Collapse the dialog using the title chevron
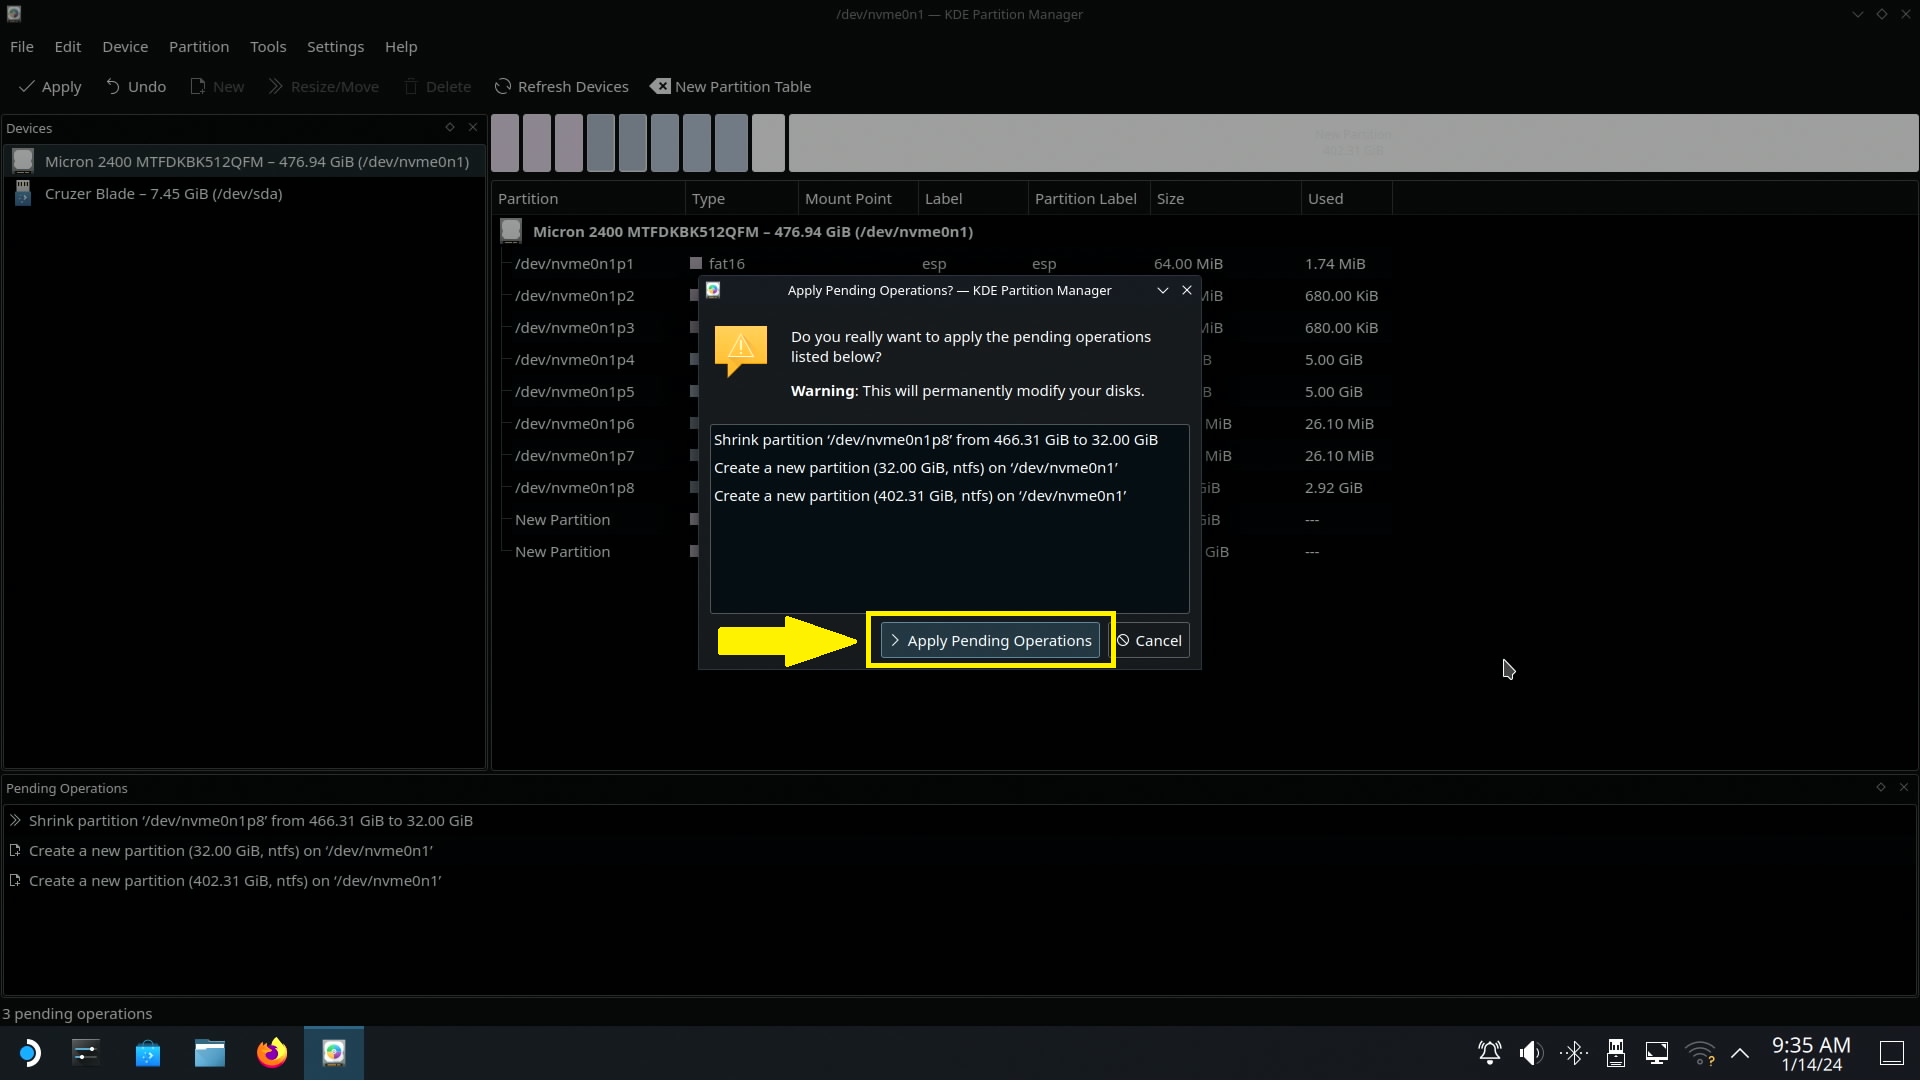The height and width of the screenshot is (1080, 1920). (x=1163, y=290)
